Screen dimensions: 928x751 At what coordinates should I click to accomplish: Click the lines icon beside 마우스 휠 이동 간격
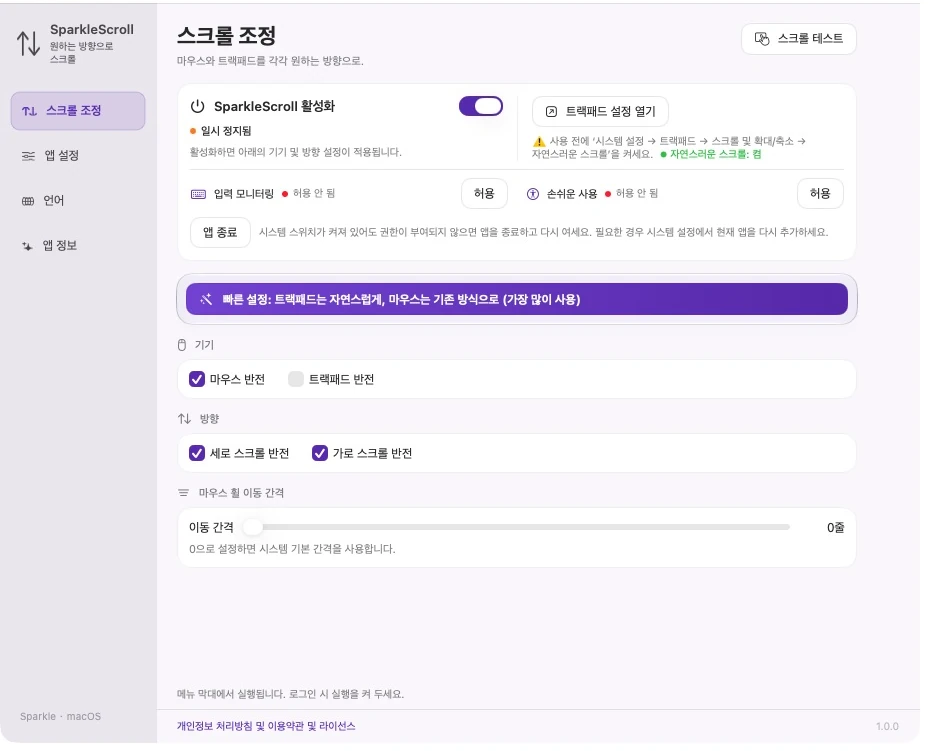pyautogui.click(x=183, y=493)
